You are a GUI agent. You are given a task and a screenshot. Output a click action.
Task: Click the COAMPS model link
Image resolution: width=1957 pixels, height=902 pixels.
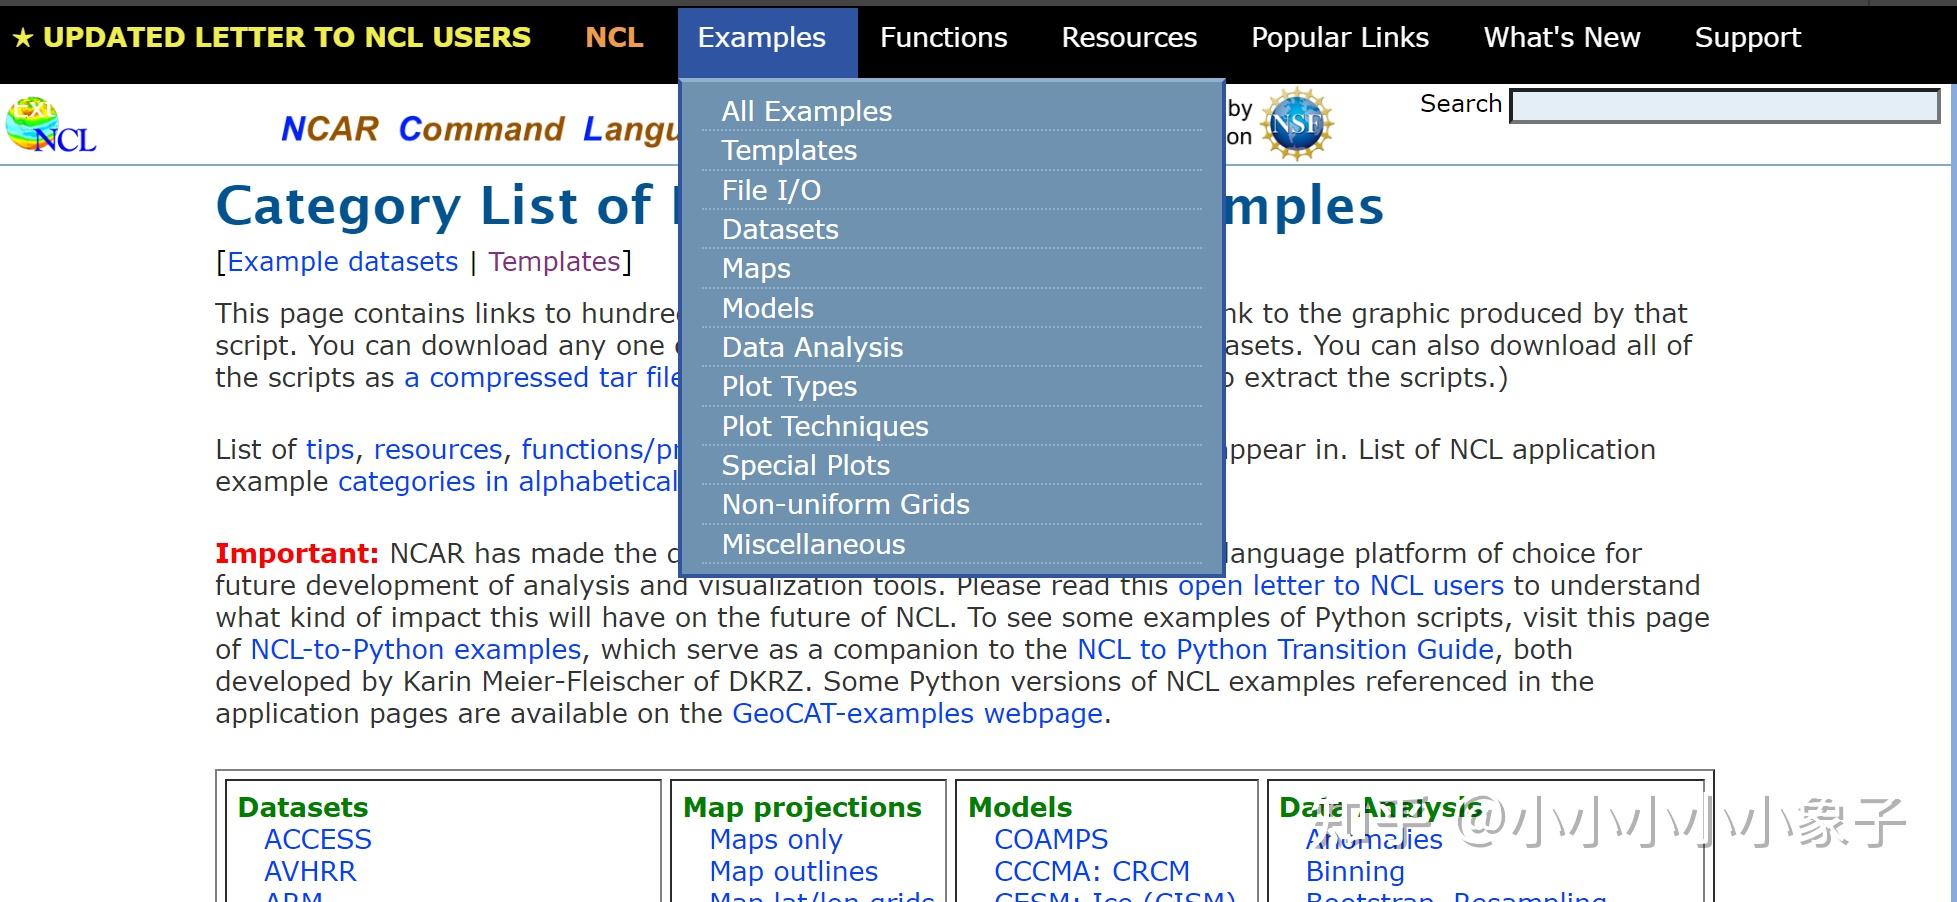point(1051,839)
